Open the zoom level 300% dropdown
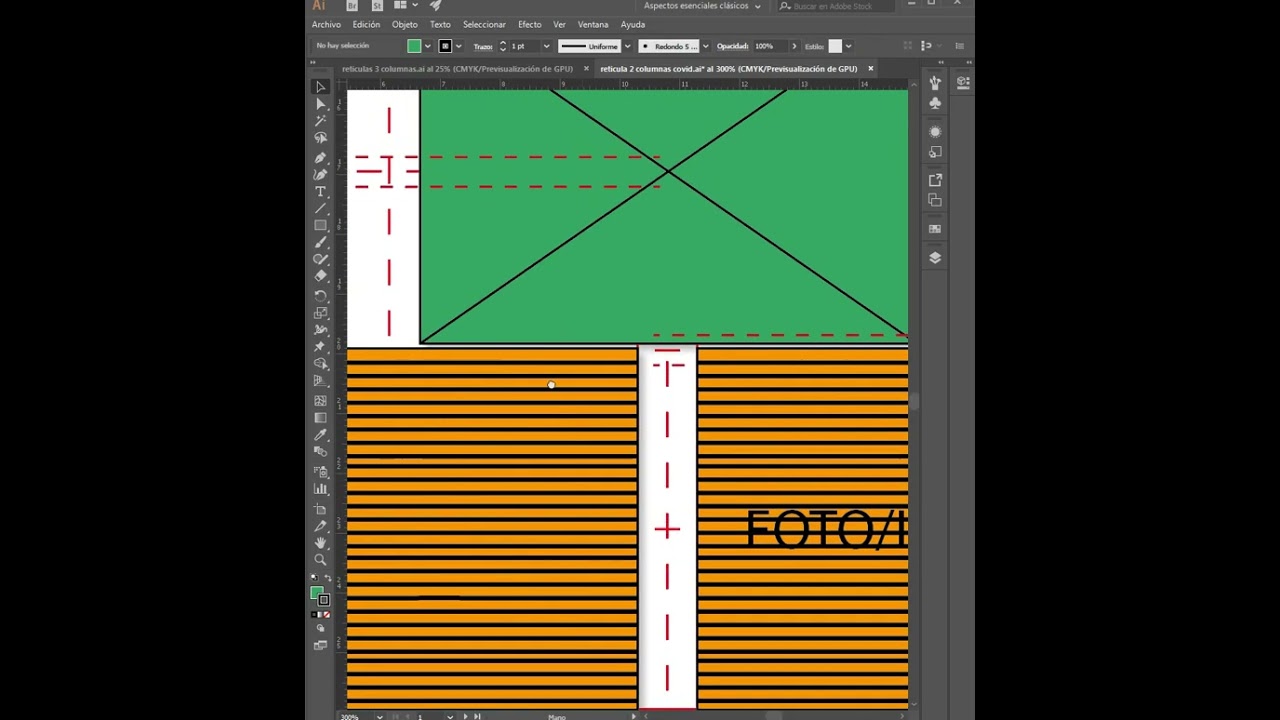The image size is (1280, 720). [x=379, y=716]
